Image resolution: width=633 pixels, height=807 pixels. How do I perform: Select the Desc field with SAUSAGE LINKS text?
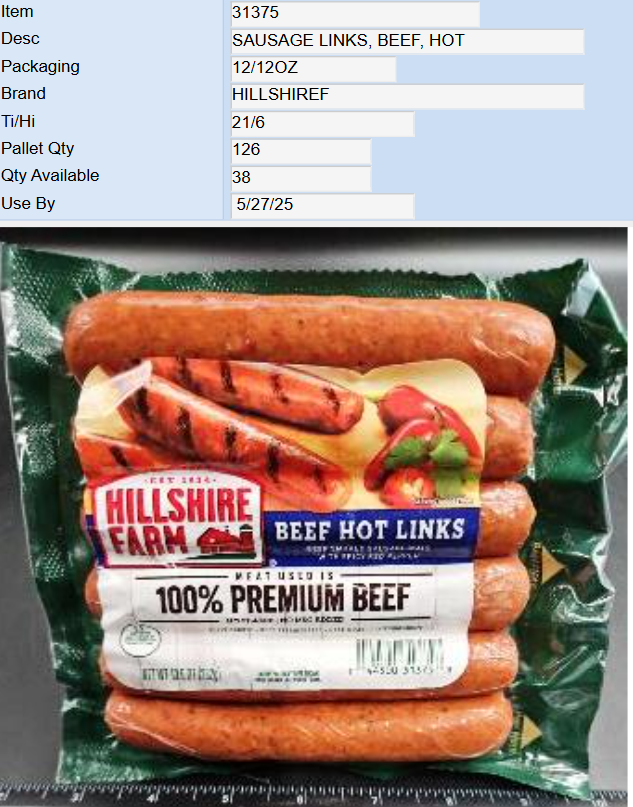[x=408, y=41]
